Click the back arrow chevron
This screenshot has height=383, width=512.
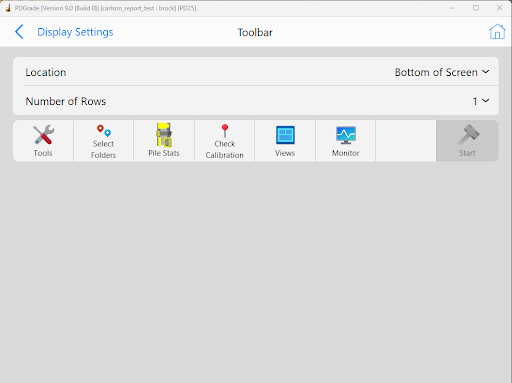click(x=19, y=32)
